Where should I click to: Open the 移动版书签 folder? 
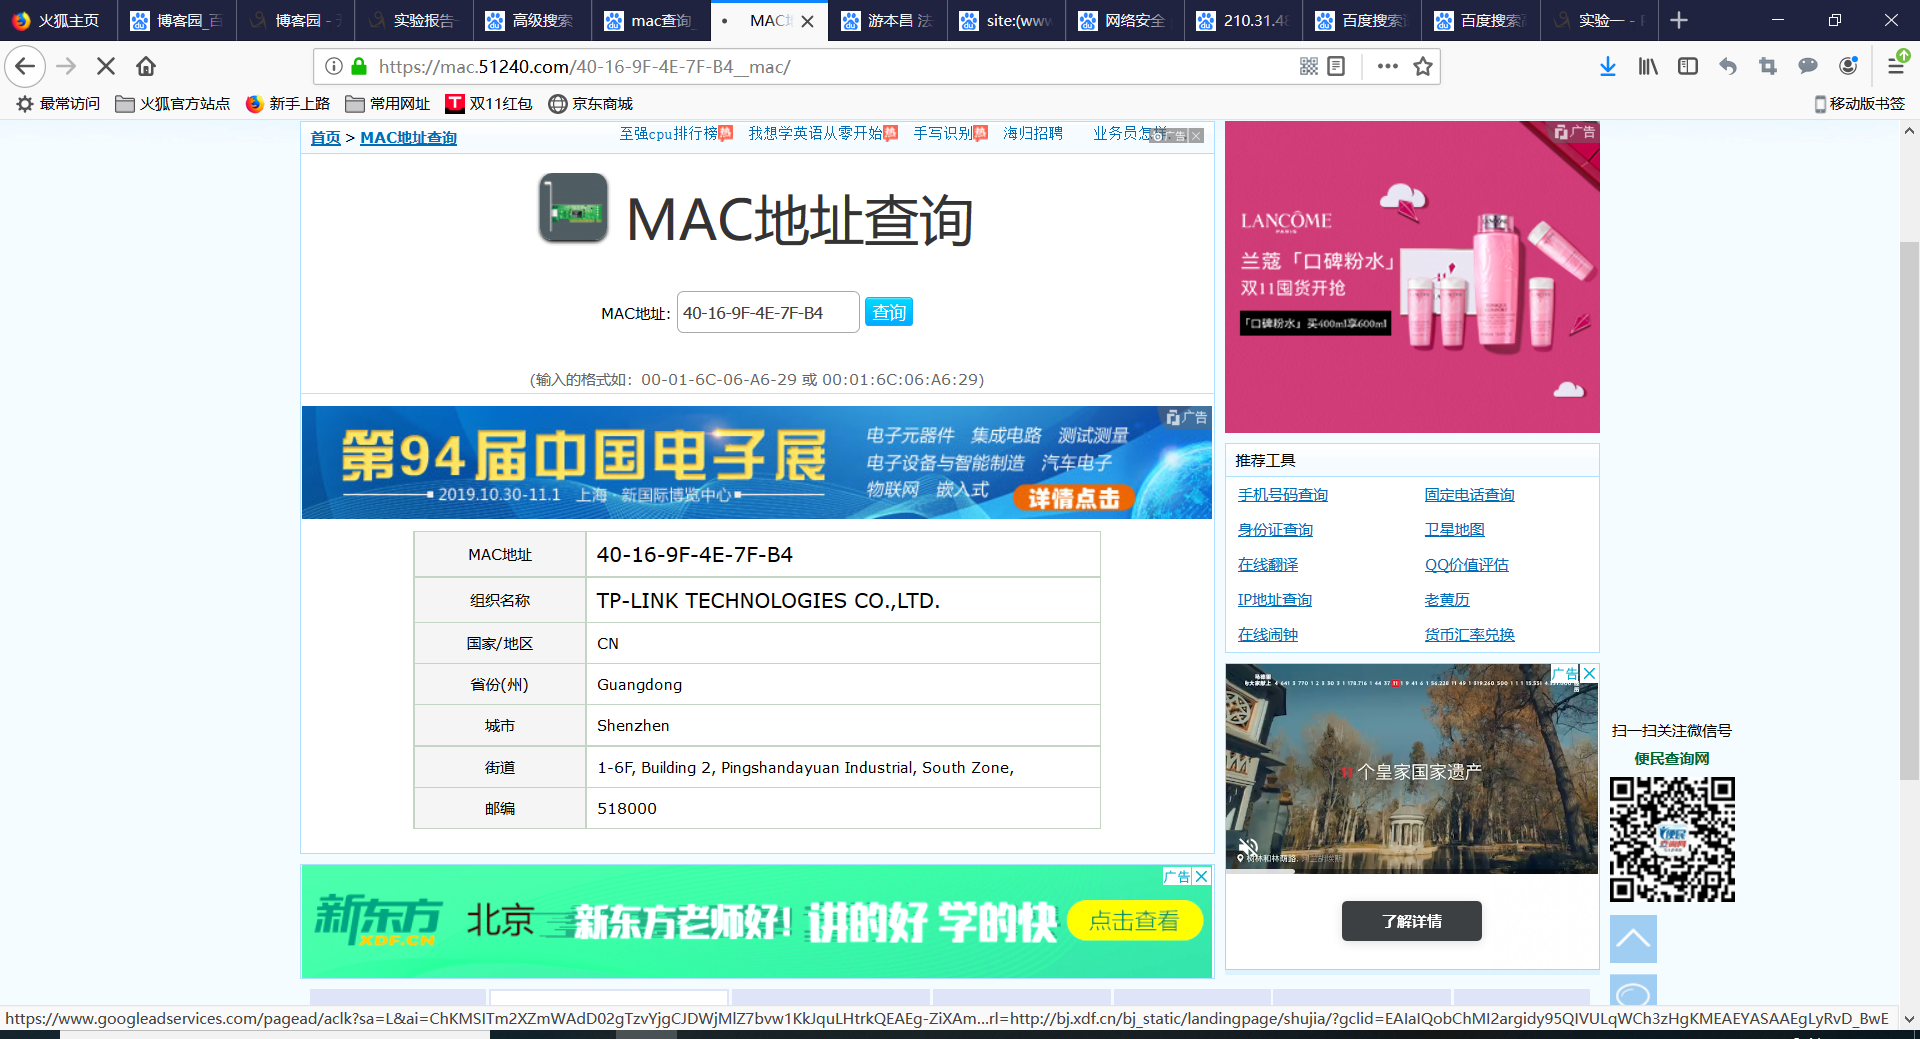coord(1860,104)
